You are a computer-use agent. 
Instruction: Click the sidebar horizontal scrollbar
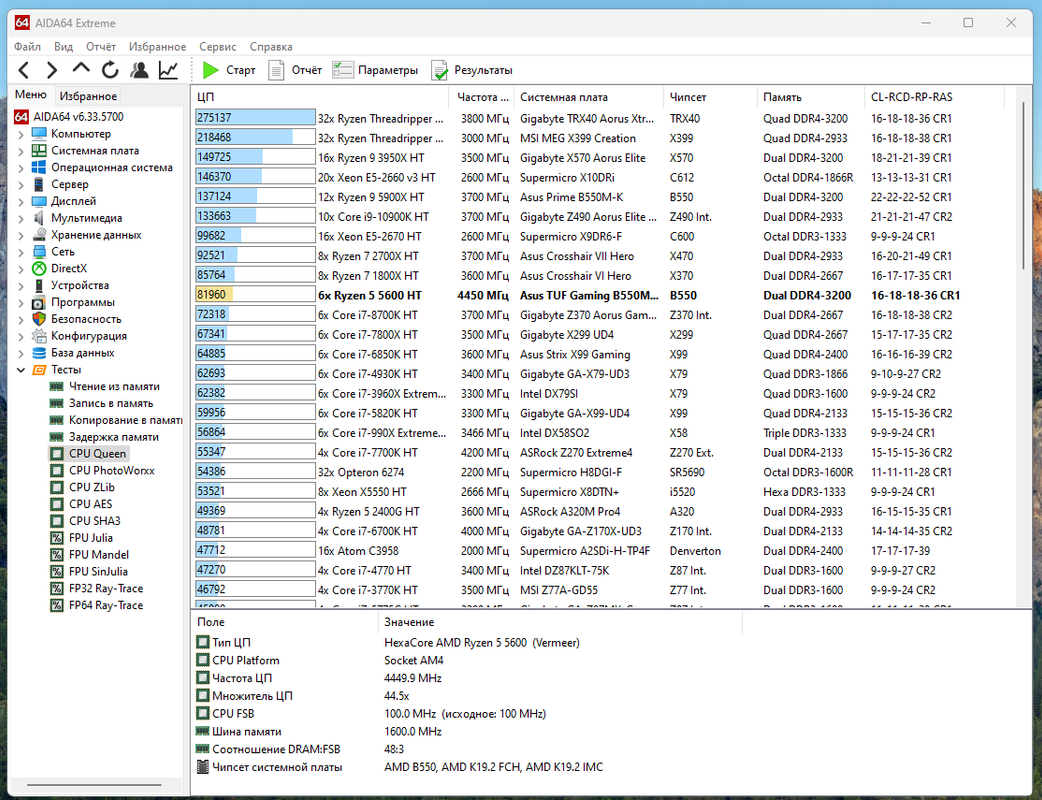coord(94,785)
